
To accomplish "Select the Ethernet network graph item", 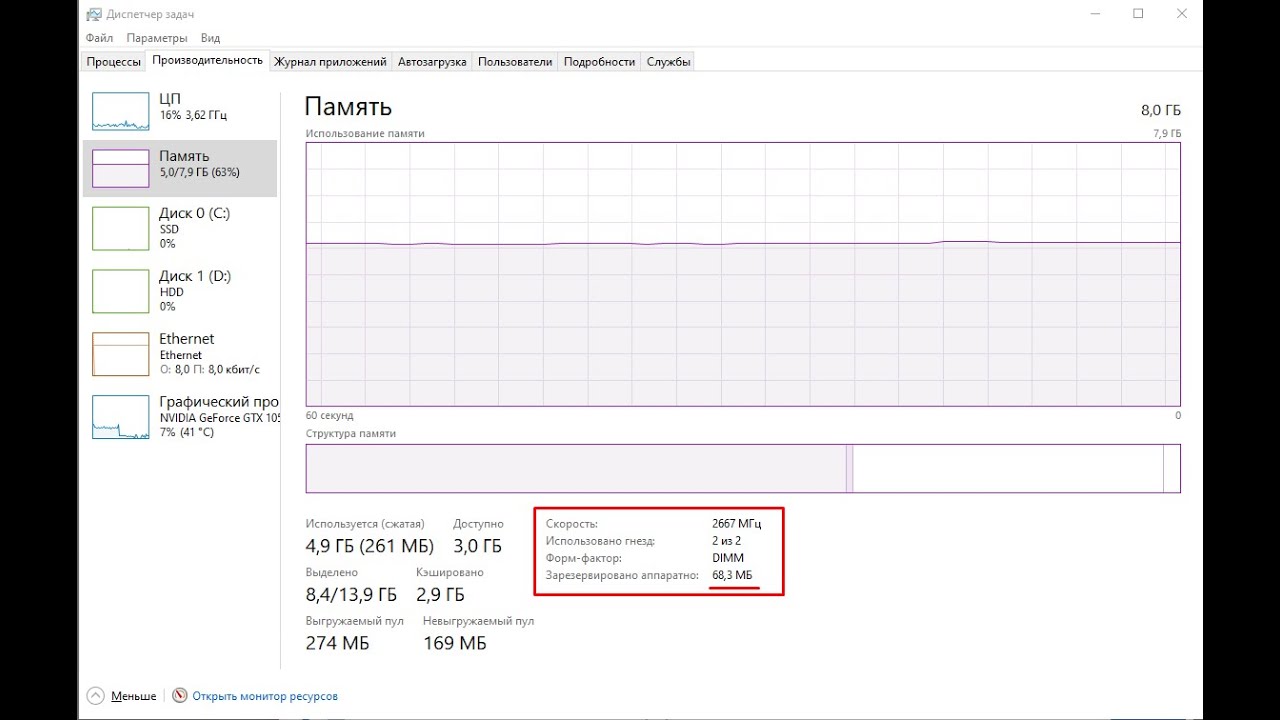I will click(x=120, y=354).
